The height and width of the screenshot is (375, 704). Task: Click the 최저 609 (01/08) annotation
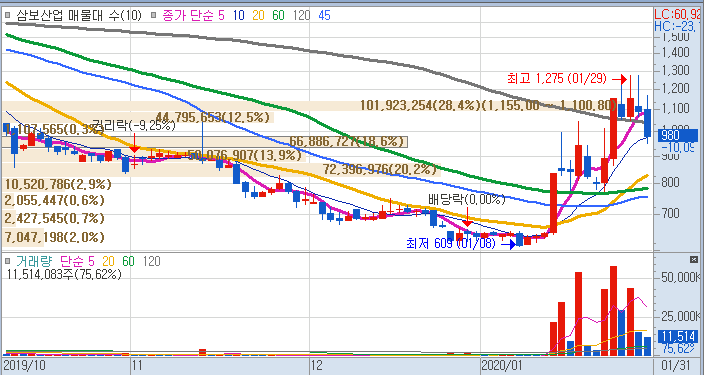click(x=451, y=244)
